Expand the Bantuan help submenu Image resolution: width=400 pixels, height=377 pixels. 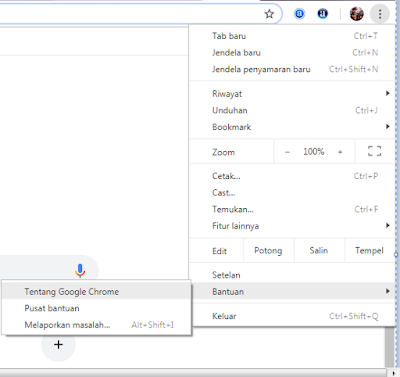292,292
